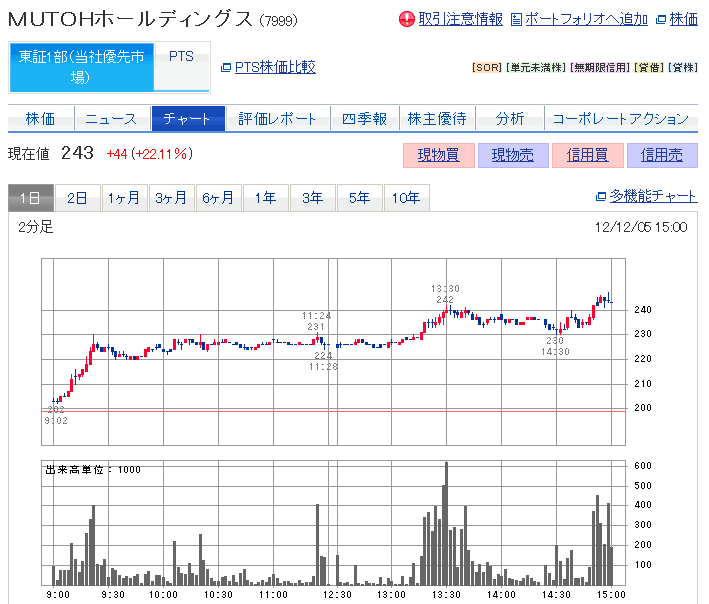Open the 評価レポート tab

277,119
